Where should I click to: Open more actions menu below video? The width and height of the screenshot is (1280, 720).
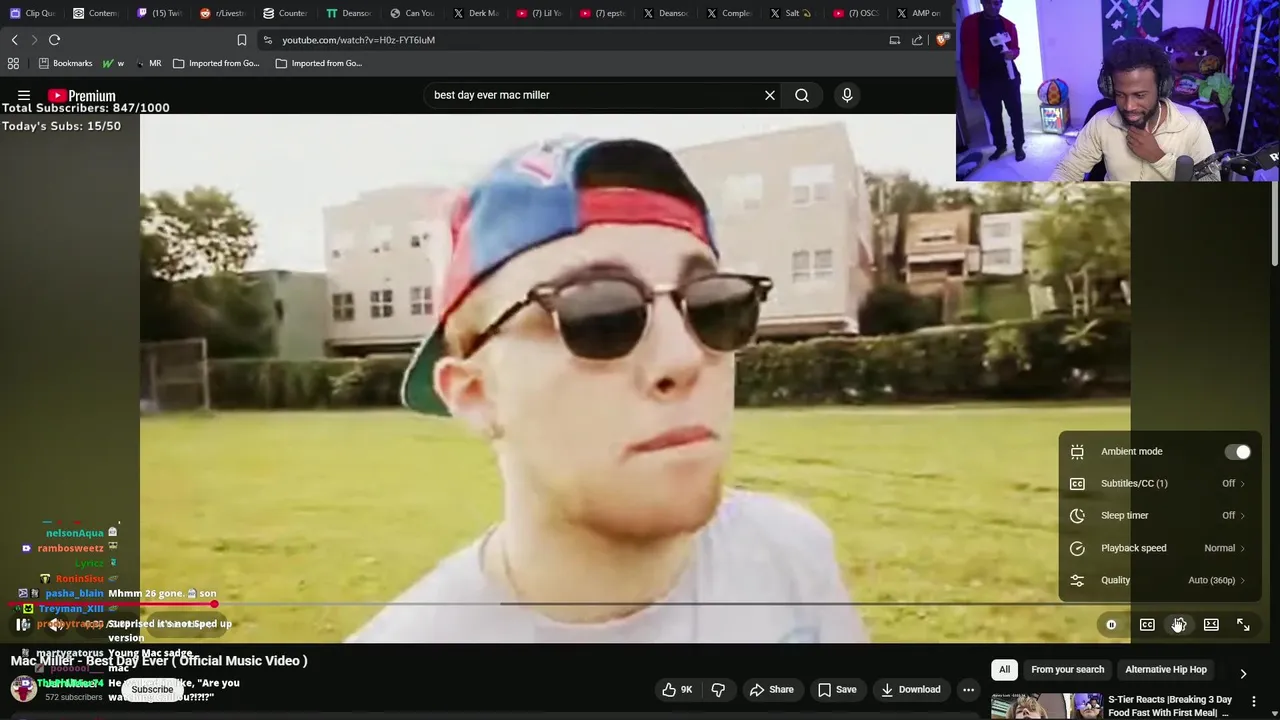968,689
